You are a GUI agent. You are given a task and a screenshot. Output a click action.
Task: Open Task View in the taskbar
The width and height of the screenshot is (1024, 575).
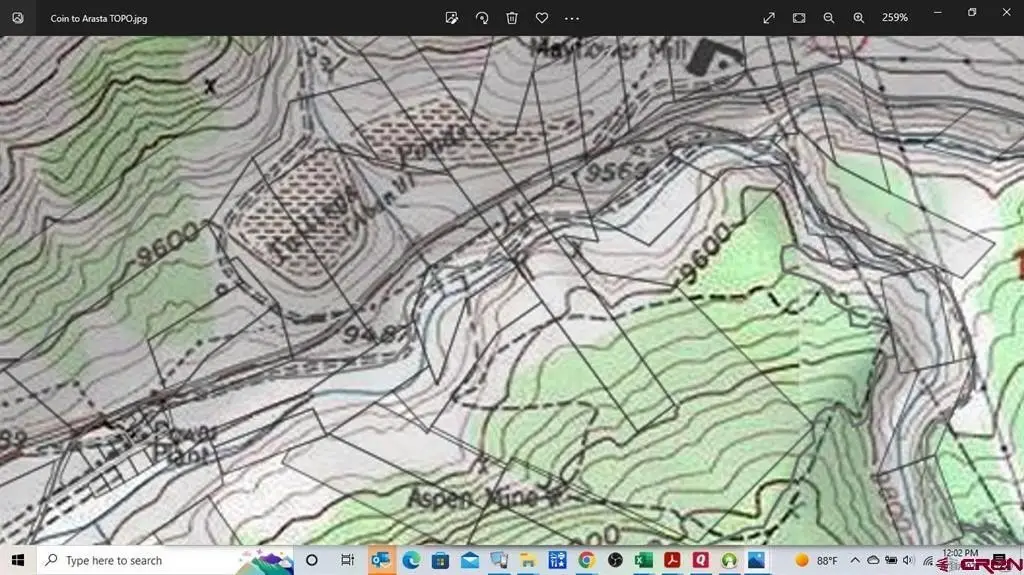347,560
